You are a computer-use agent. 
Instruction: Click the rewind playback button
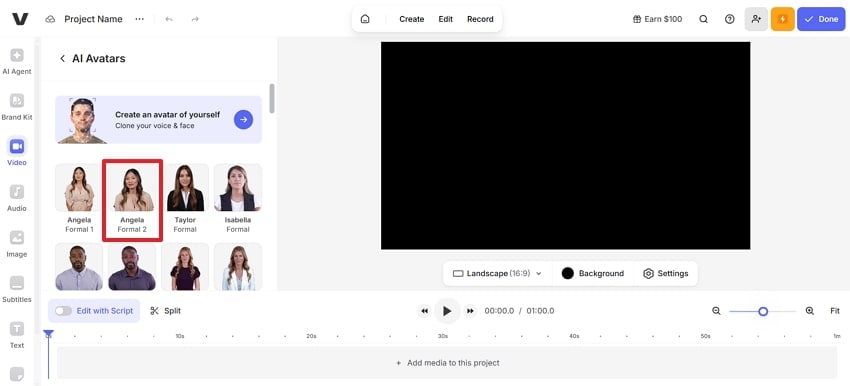point(424,311)
